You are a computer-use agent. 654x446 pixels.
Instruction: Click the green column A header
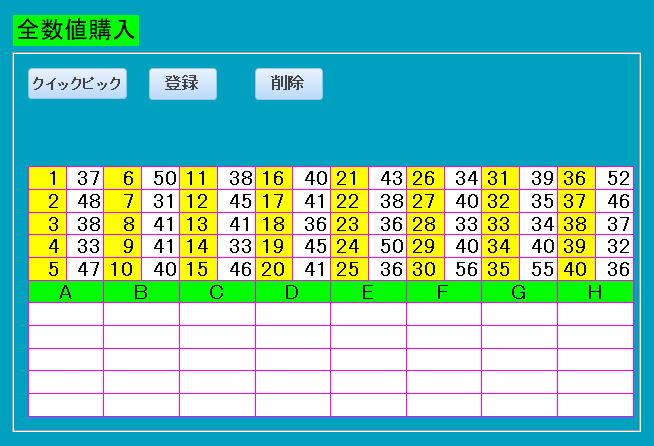(x=66, y=292)
